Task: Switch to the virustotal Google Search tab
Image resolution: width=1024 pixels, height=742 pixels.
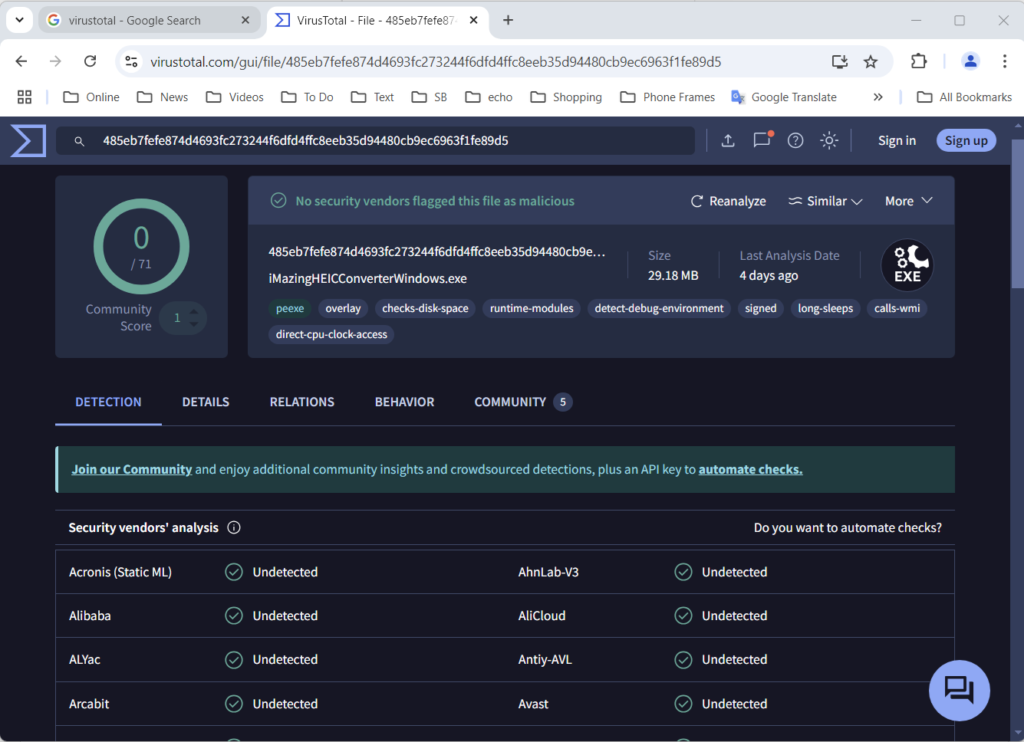Action: click(x=149, y=20)
